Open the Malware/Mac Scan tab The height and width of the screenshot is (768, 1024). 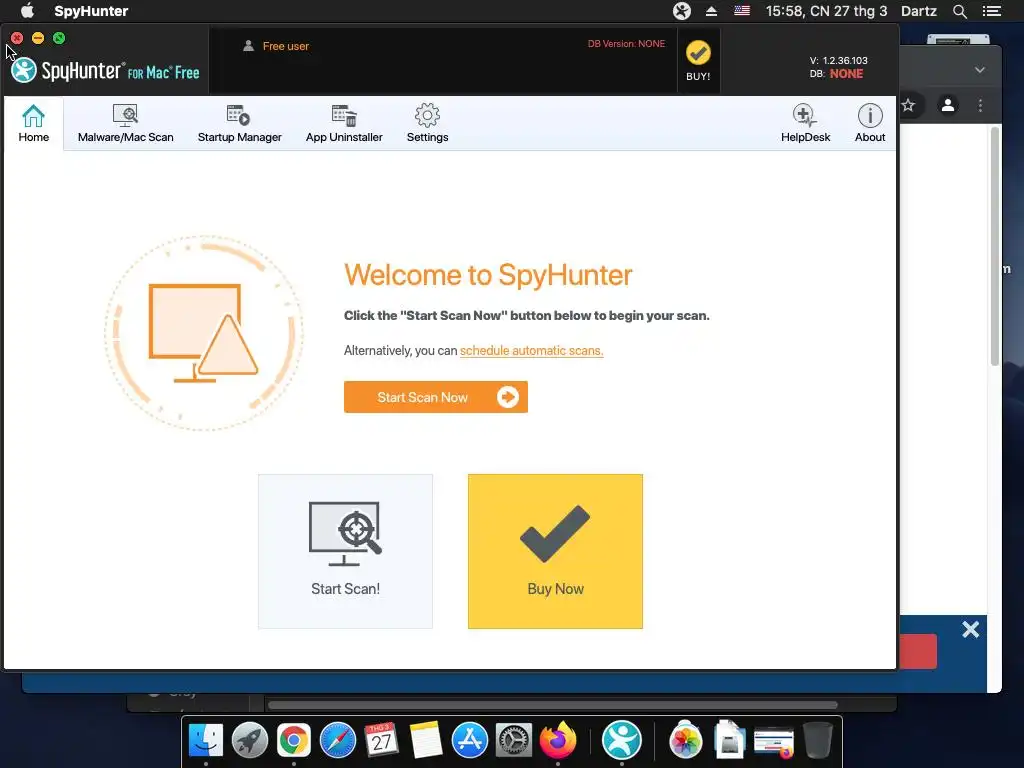tap(125, 123)
